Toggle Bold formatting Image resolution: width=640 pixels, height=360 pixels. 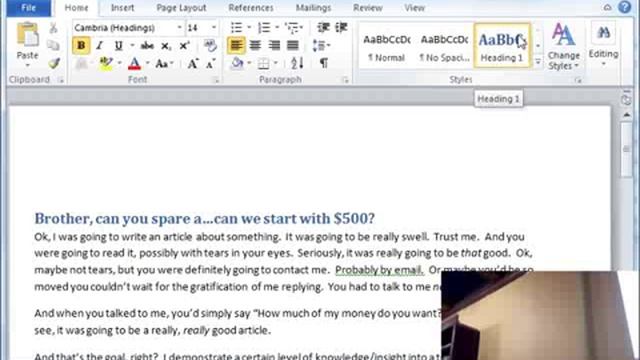(x=81, y=45)
